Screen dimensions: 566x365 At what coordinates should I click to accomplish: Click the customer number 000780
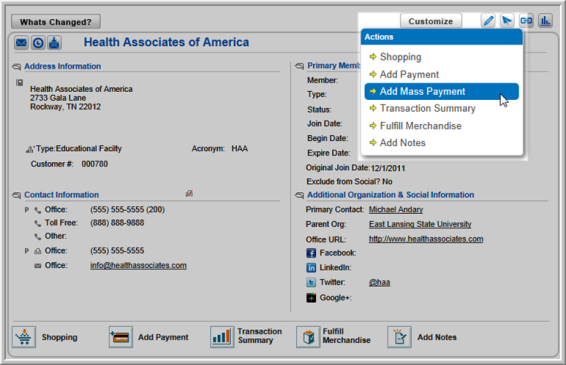click(95, 164)
